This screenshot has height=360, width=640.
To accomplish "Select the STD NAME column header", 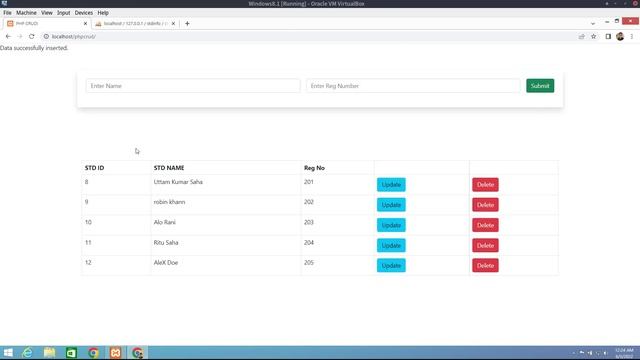I will pos(169,168).
